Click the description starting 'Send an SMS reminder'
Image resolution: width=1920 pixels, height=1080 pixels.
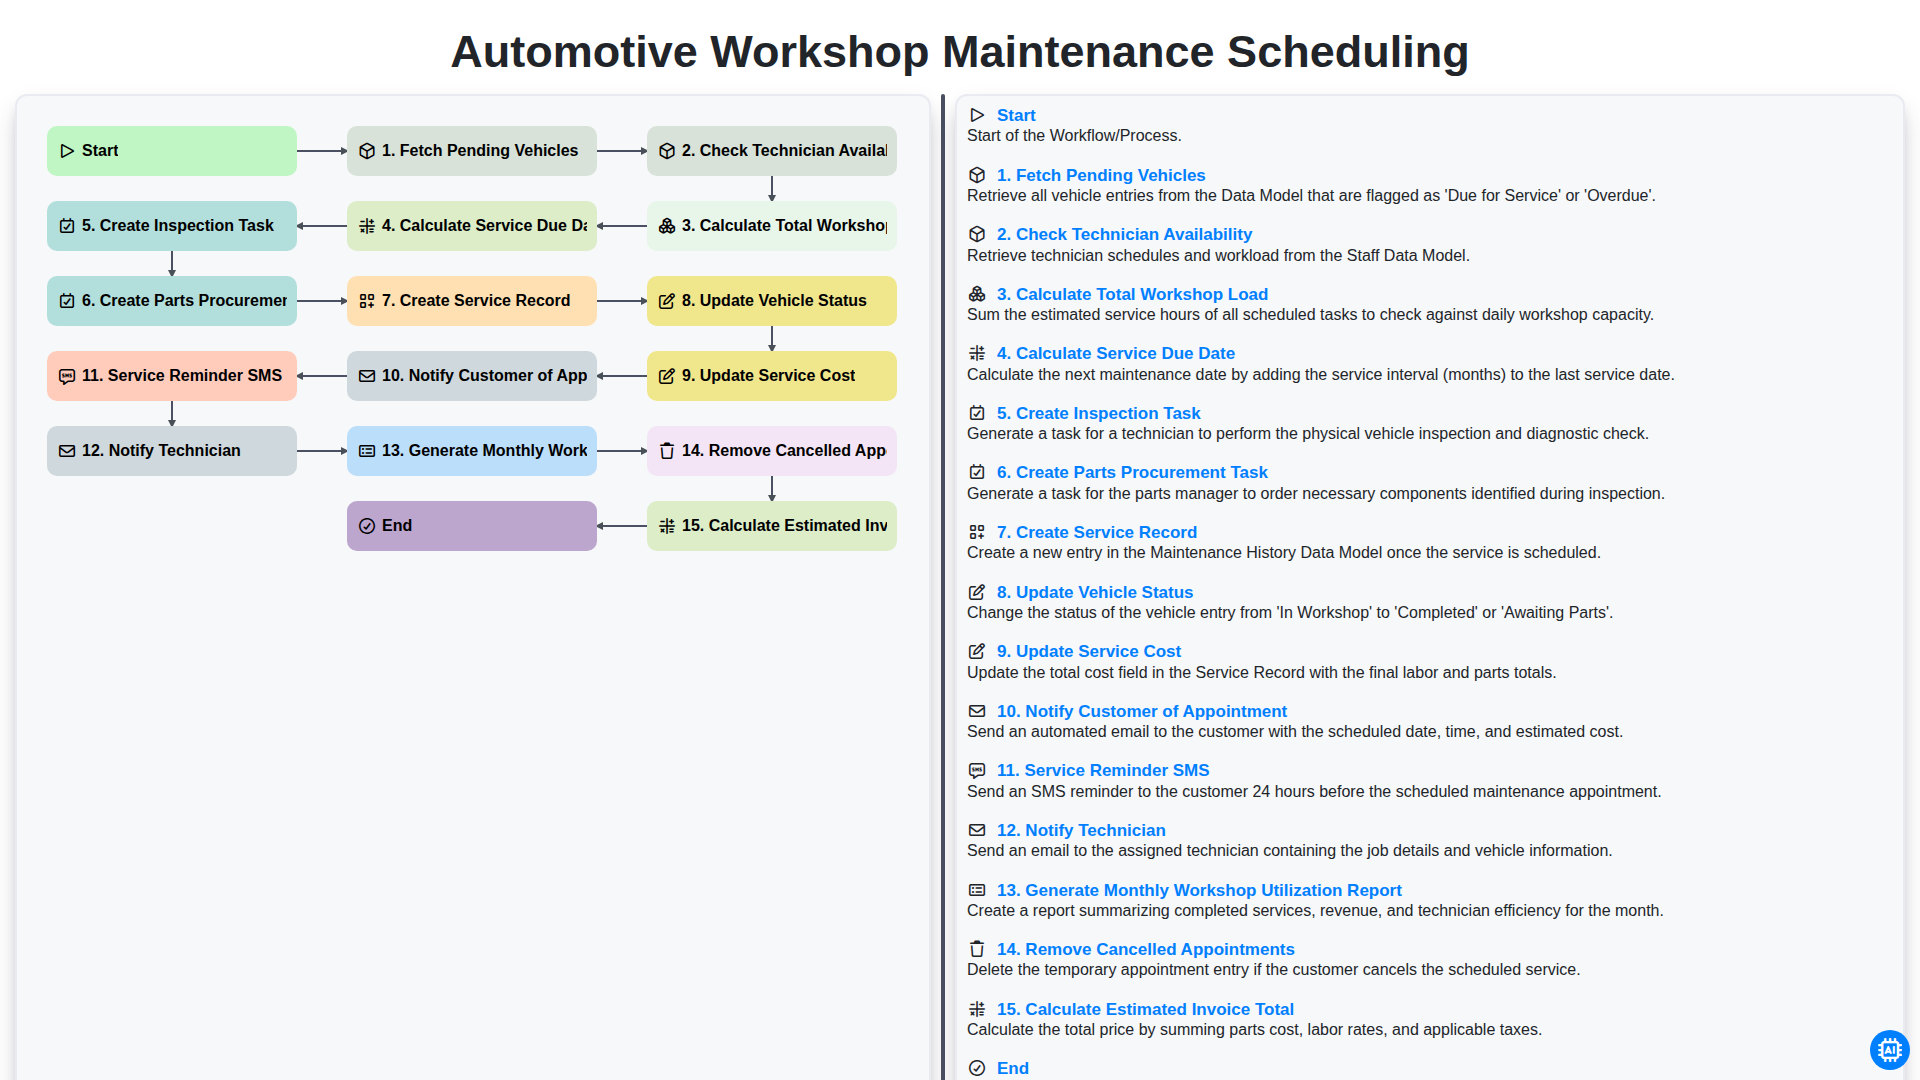pyautogui.click(x=1314, y=792)
